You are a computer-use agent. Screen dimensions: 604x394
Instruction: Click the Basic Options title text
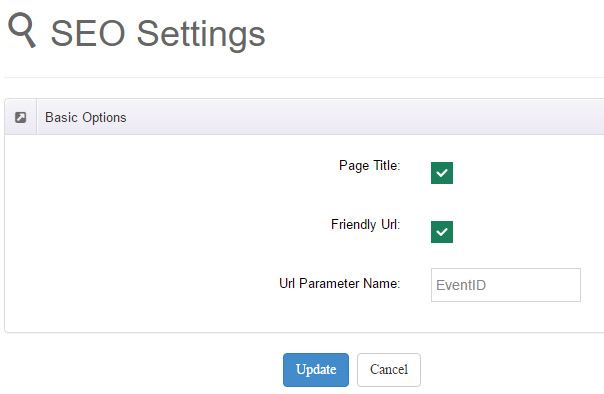tap(86, 117)
